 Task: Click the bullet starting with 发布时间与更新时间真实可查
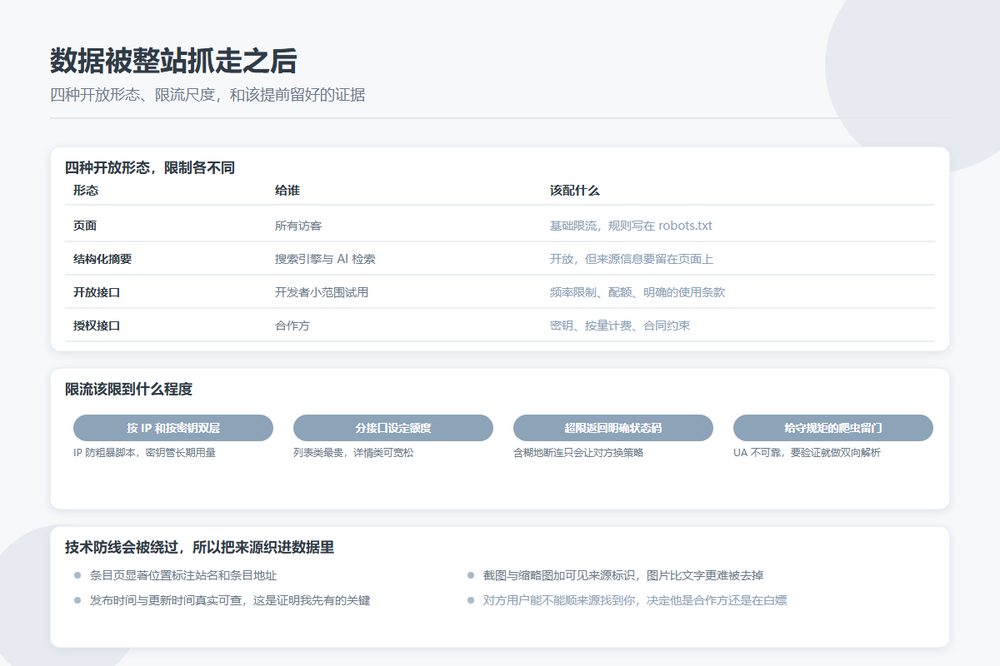230,600
